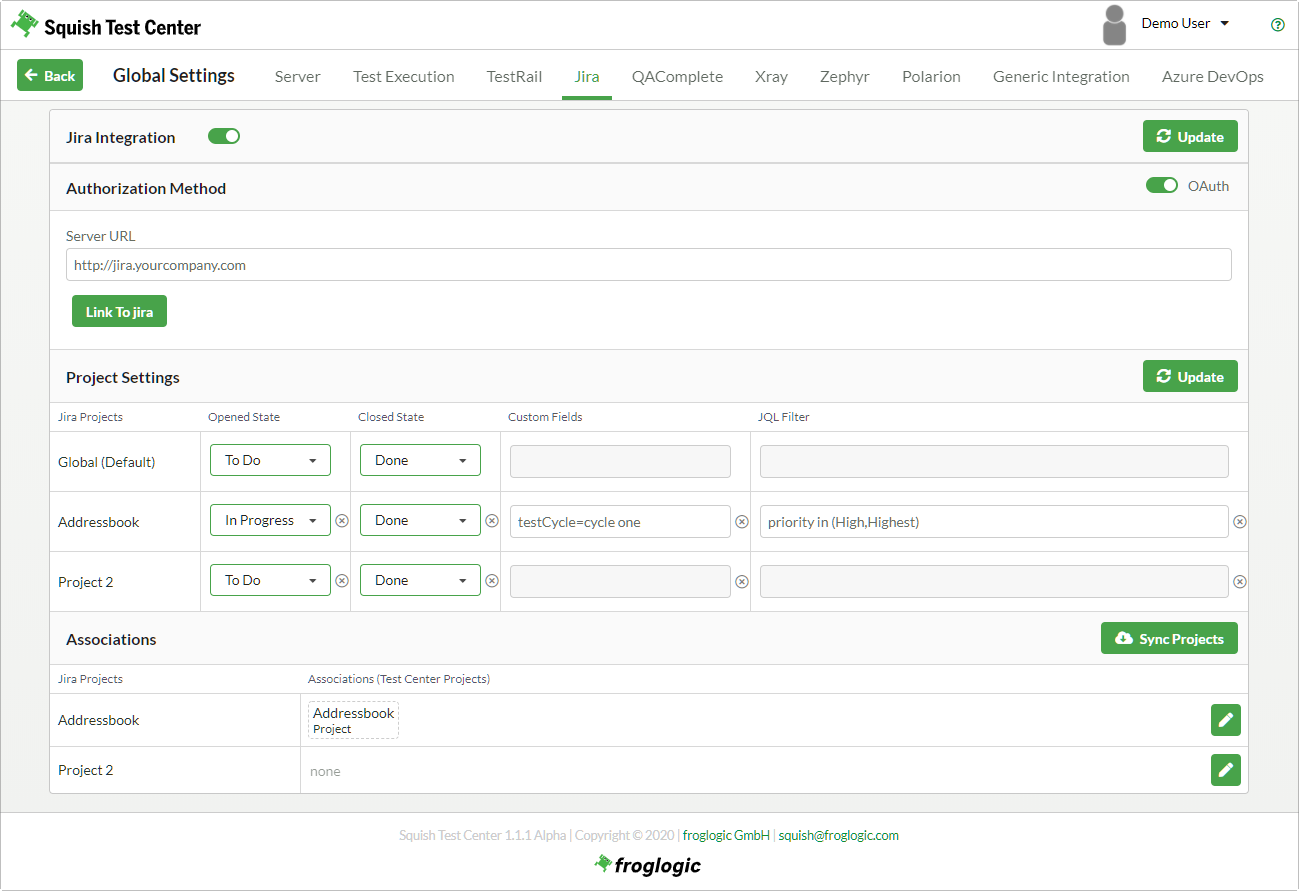This screenshot has height=891, width=1299.
Task: Open Addressbook In Progress state dropdown
Action: (x=270, y=520)
